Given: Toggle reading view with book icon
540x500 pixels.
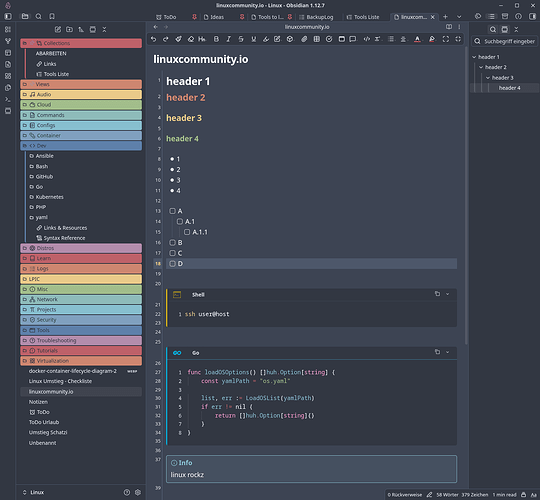Looking at the screenshot, I should pos(449,27).
